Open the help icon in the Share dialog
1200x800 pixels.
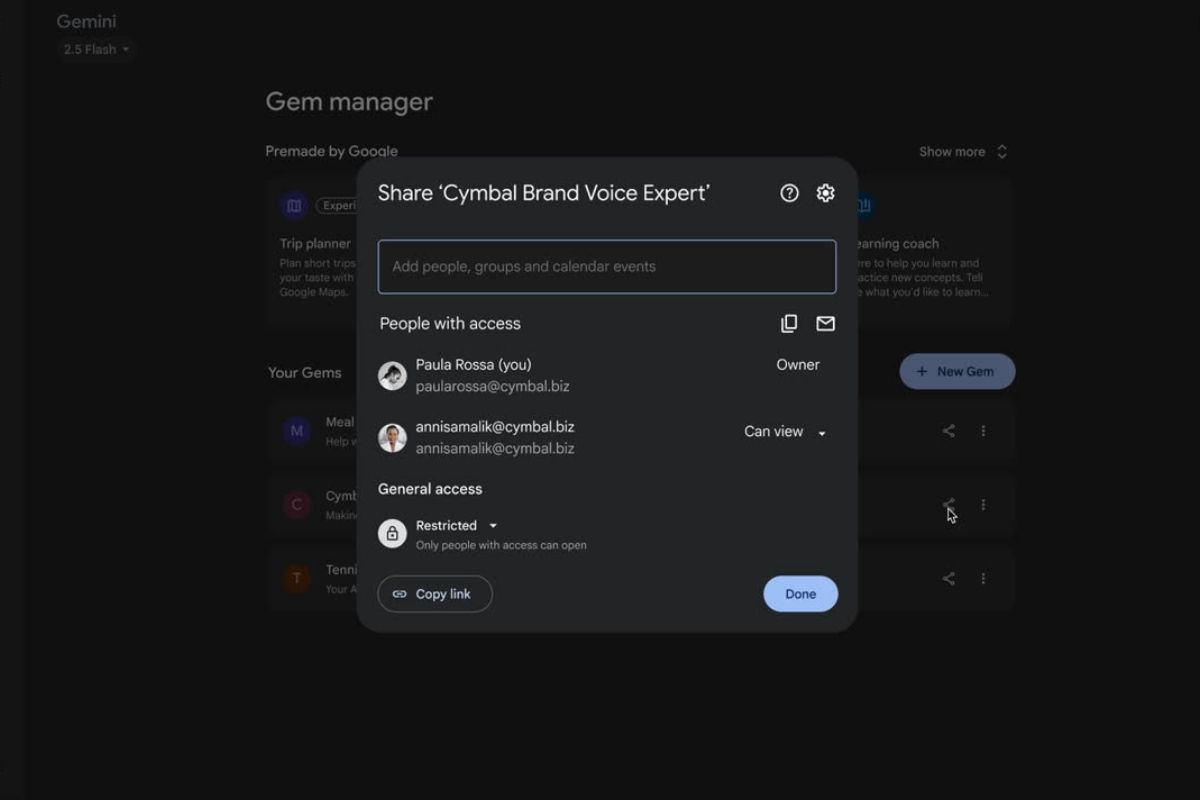pyautogui.click(x=790, y=193)
